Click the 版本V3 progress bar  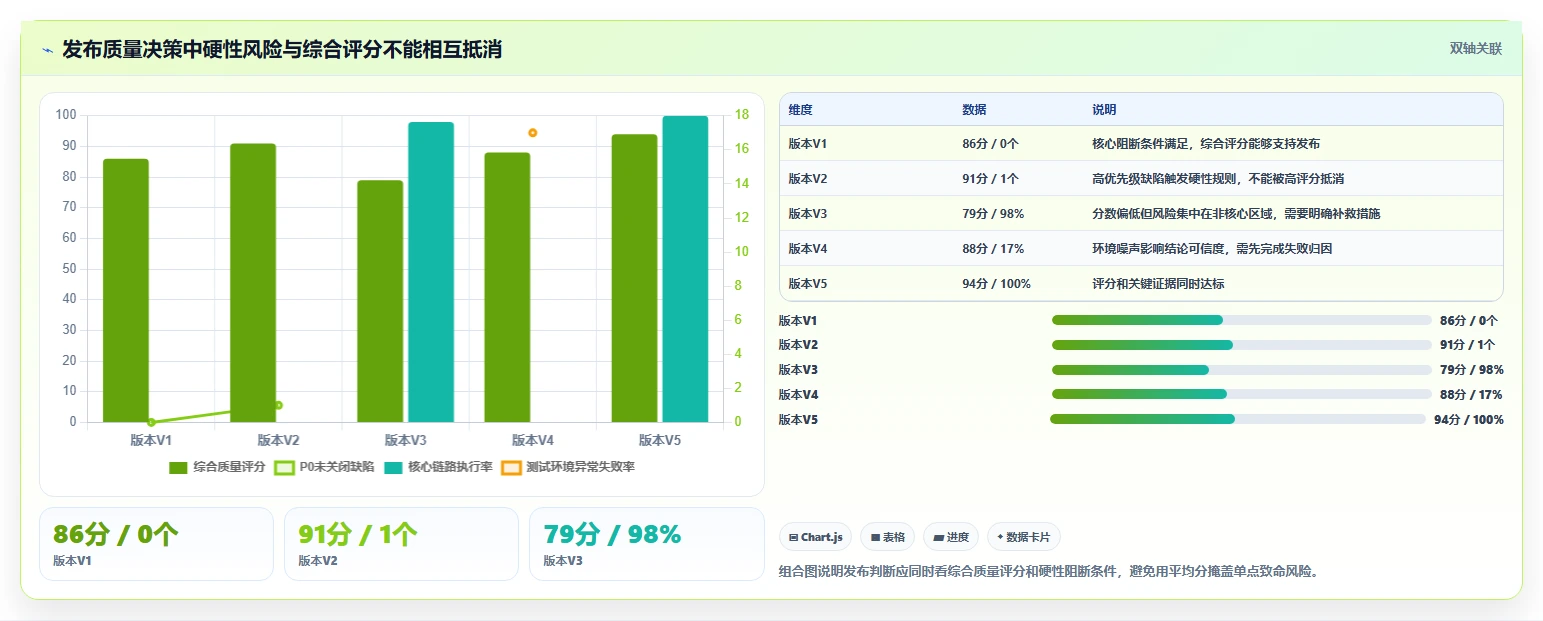pyautogui.click(x=1241, y=370)
